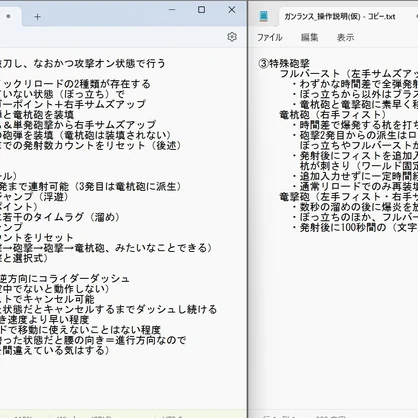Open ファイル menu in right Notepad window
Viewport: 418px width, 418px height.
pos(269,37)
